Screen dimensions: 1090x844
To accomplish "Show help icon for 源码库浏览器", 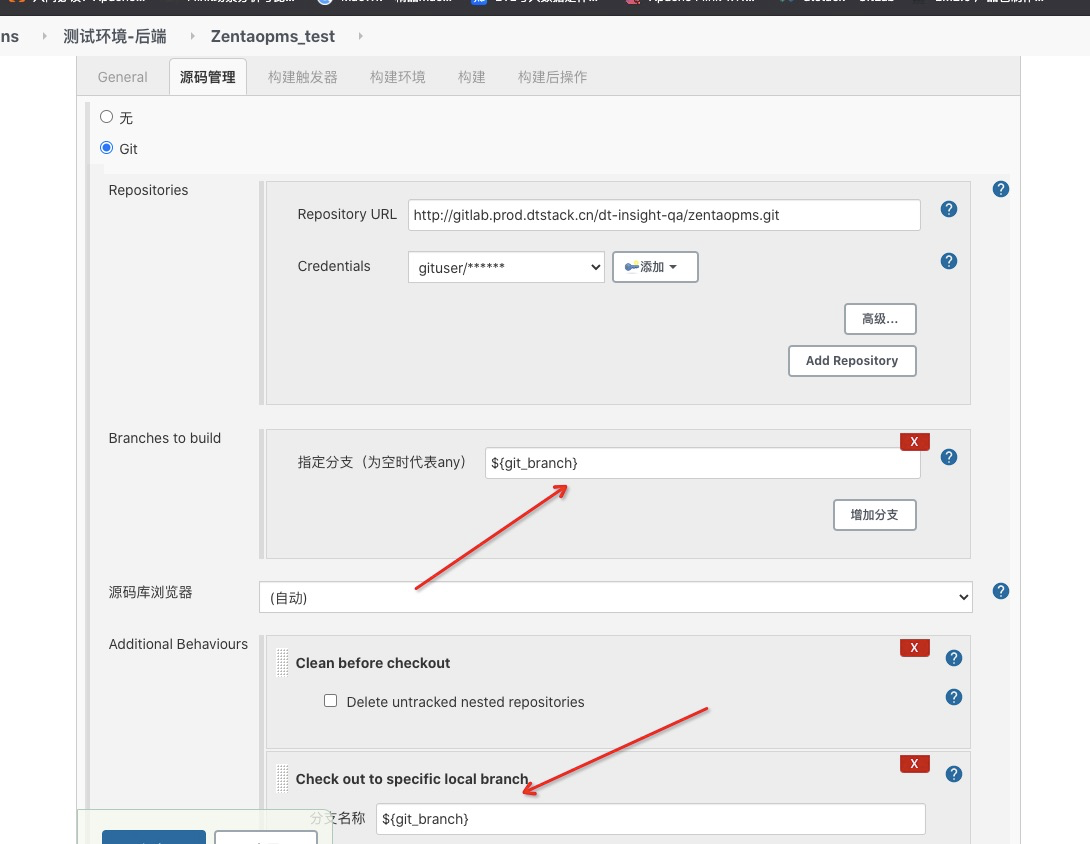I will click(1000, 591).
